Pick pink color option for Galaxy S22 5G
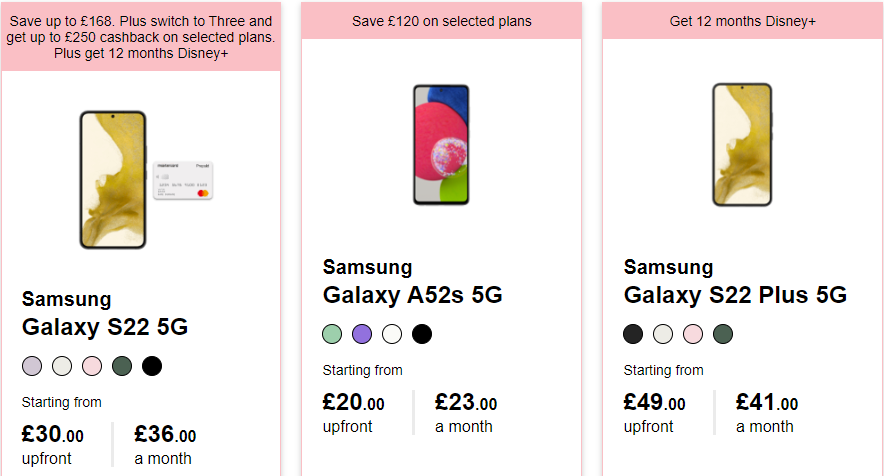Image resolution: width=884 pixels, height=476 pixels. coord(92,366)
